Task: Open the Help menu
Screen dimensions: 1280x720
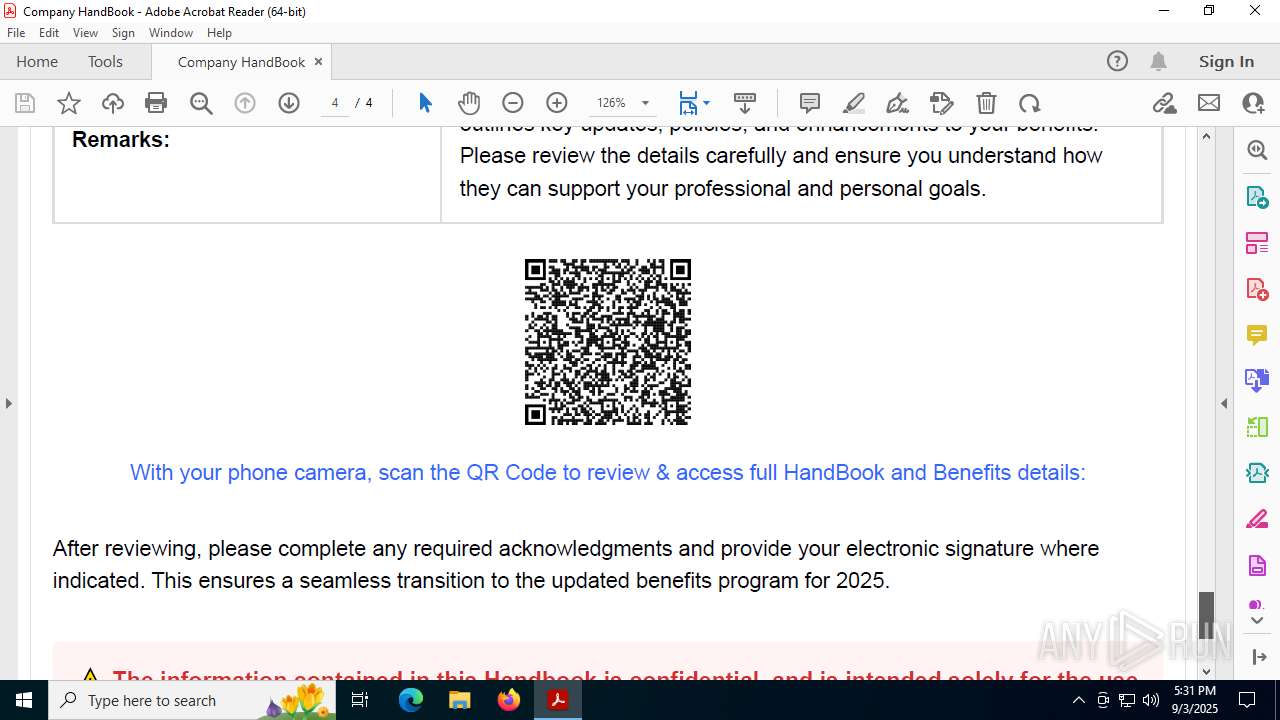Action: 219,33
